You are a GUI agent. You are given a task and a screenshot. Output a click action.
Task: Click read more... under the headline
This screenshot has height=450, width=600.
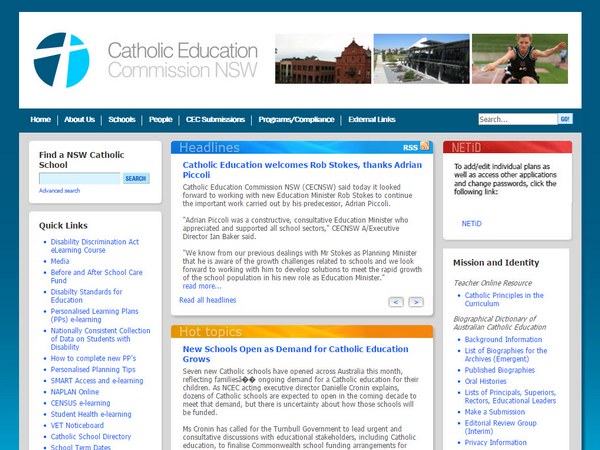pos(202,286)
